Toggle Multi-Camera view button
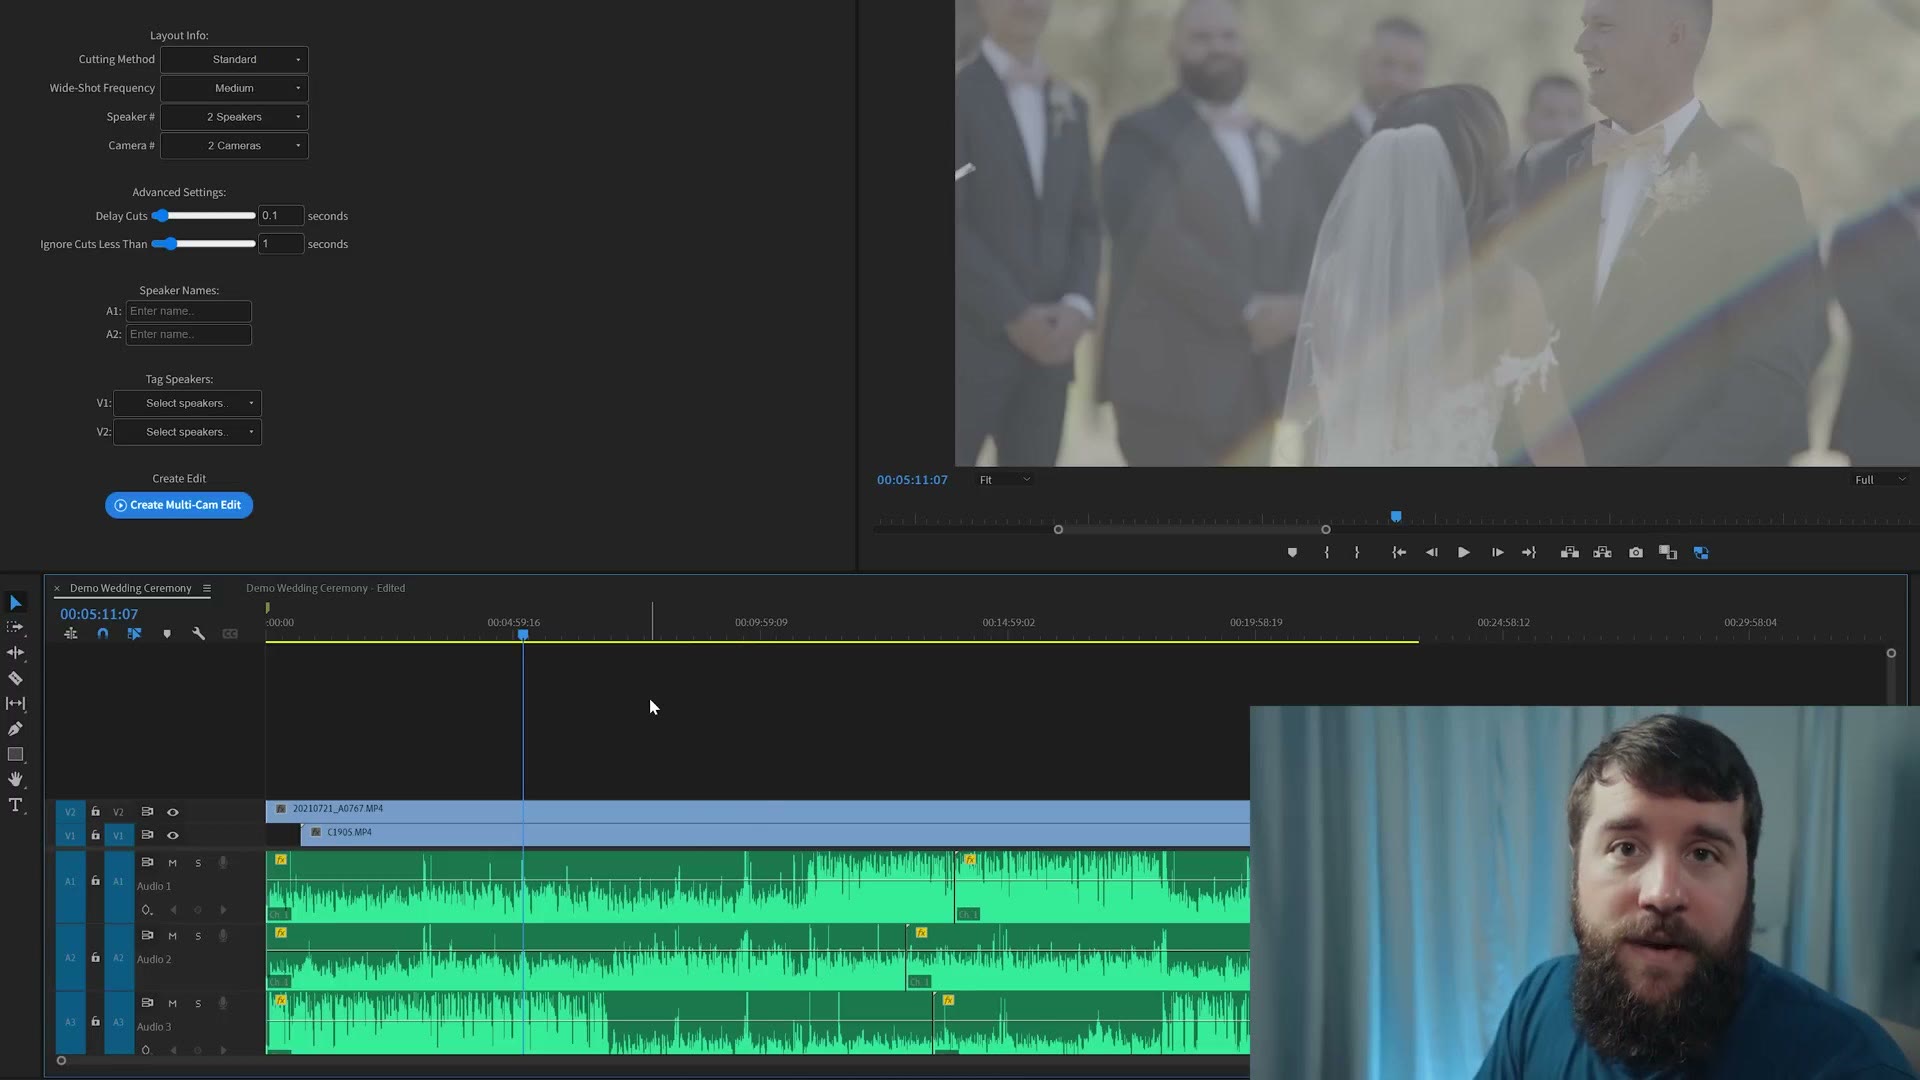This screenshot has width=1920, height=1080. tap(1701, 552)
